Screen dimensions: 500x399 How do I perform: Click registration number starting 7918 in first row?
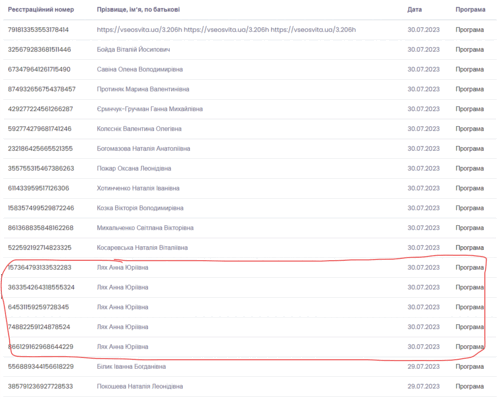pyautogui.click(x=38, y=30)
